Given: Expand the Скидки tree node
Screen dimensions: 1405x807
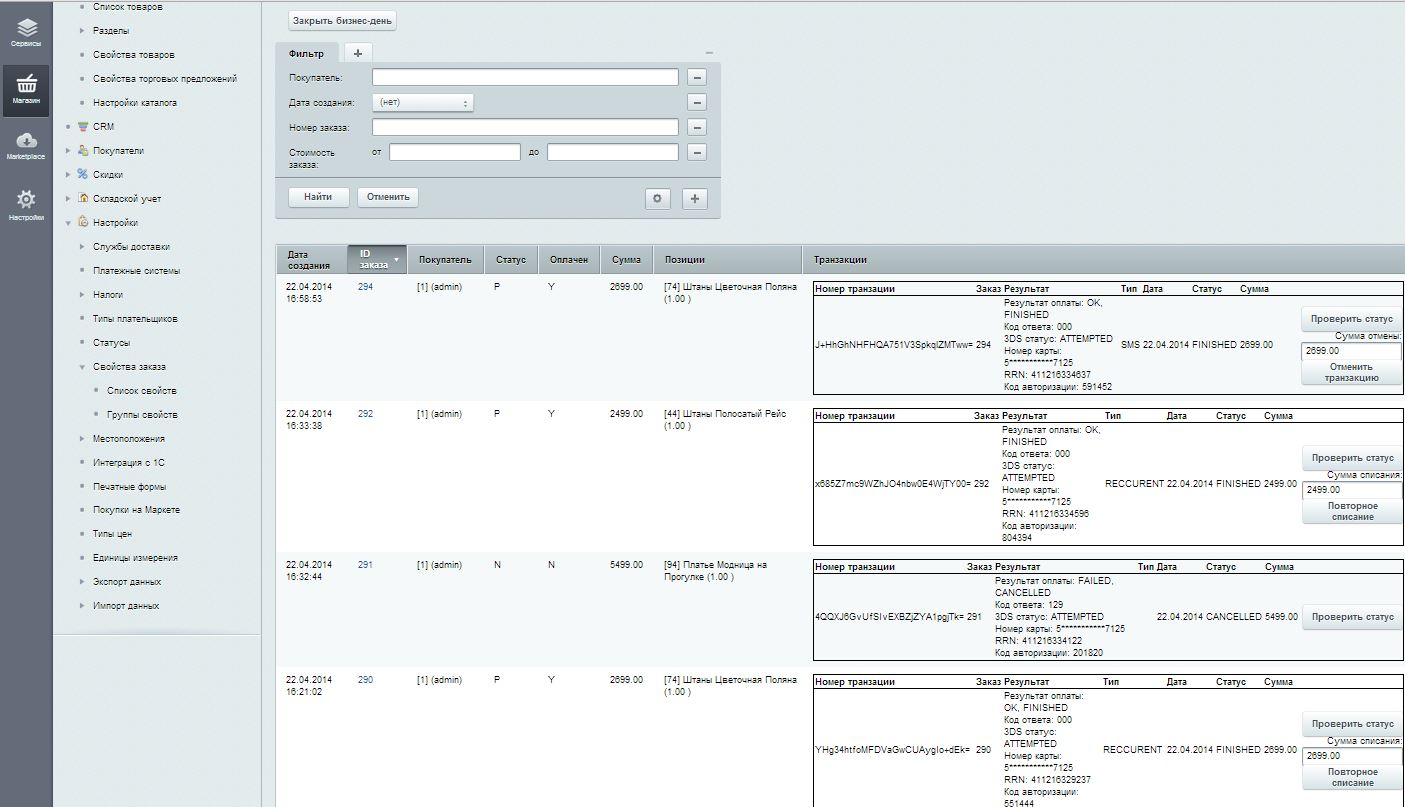Looking at the screenshot, I should (68, 175).
